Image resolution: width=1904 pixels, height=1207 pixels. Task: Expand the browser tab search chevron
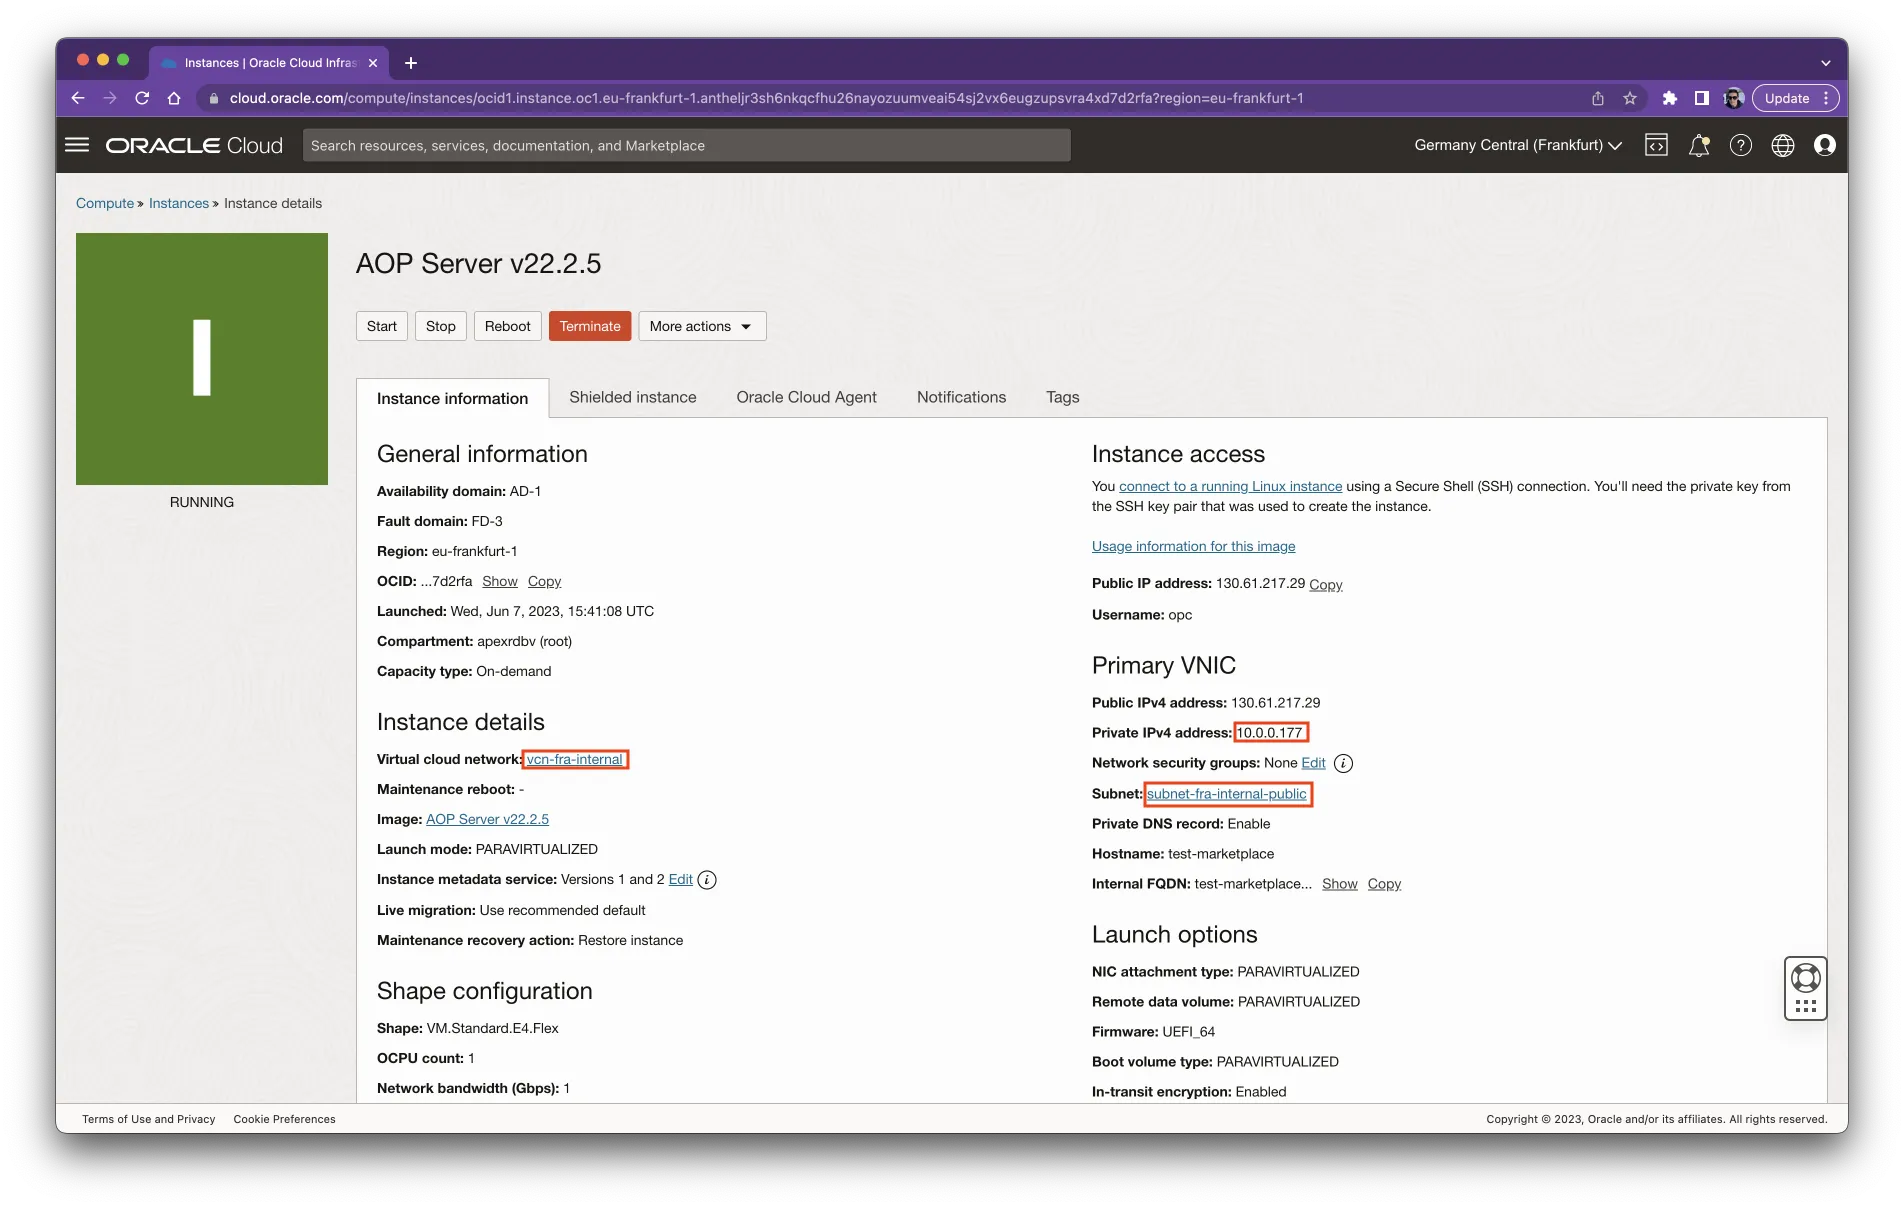[x=1825, y=63]
